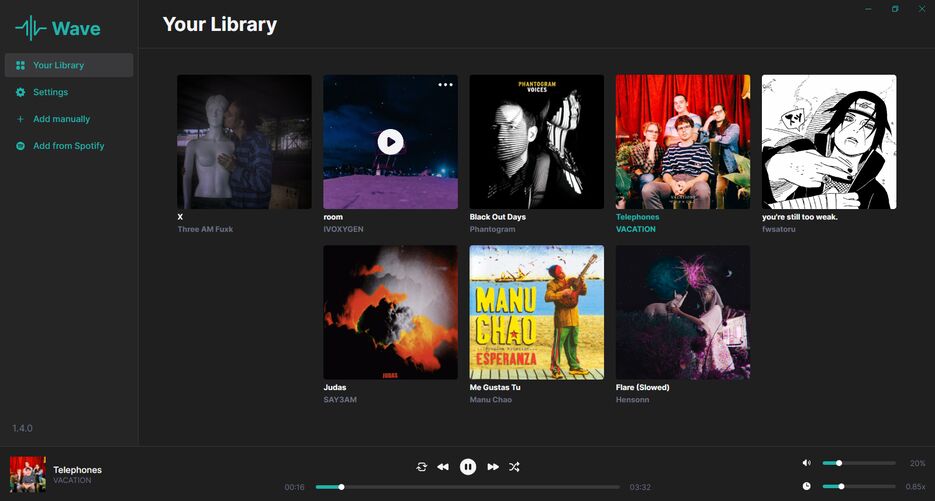Click the Black Out Days title text

point(497,217)
